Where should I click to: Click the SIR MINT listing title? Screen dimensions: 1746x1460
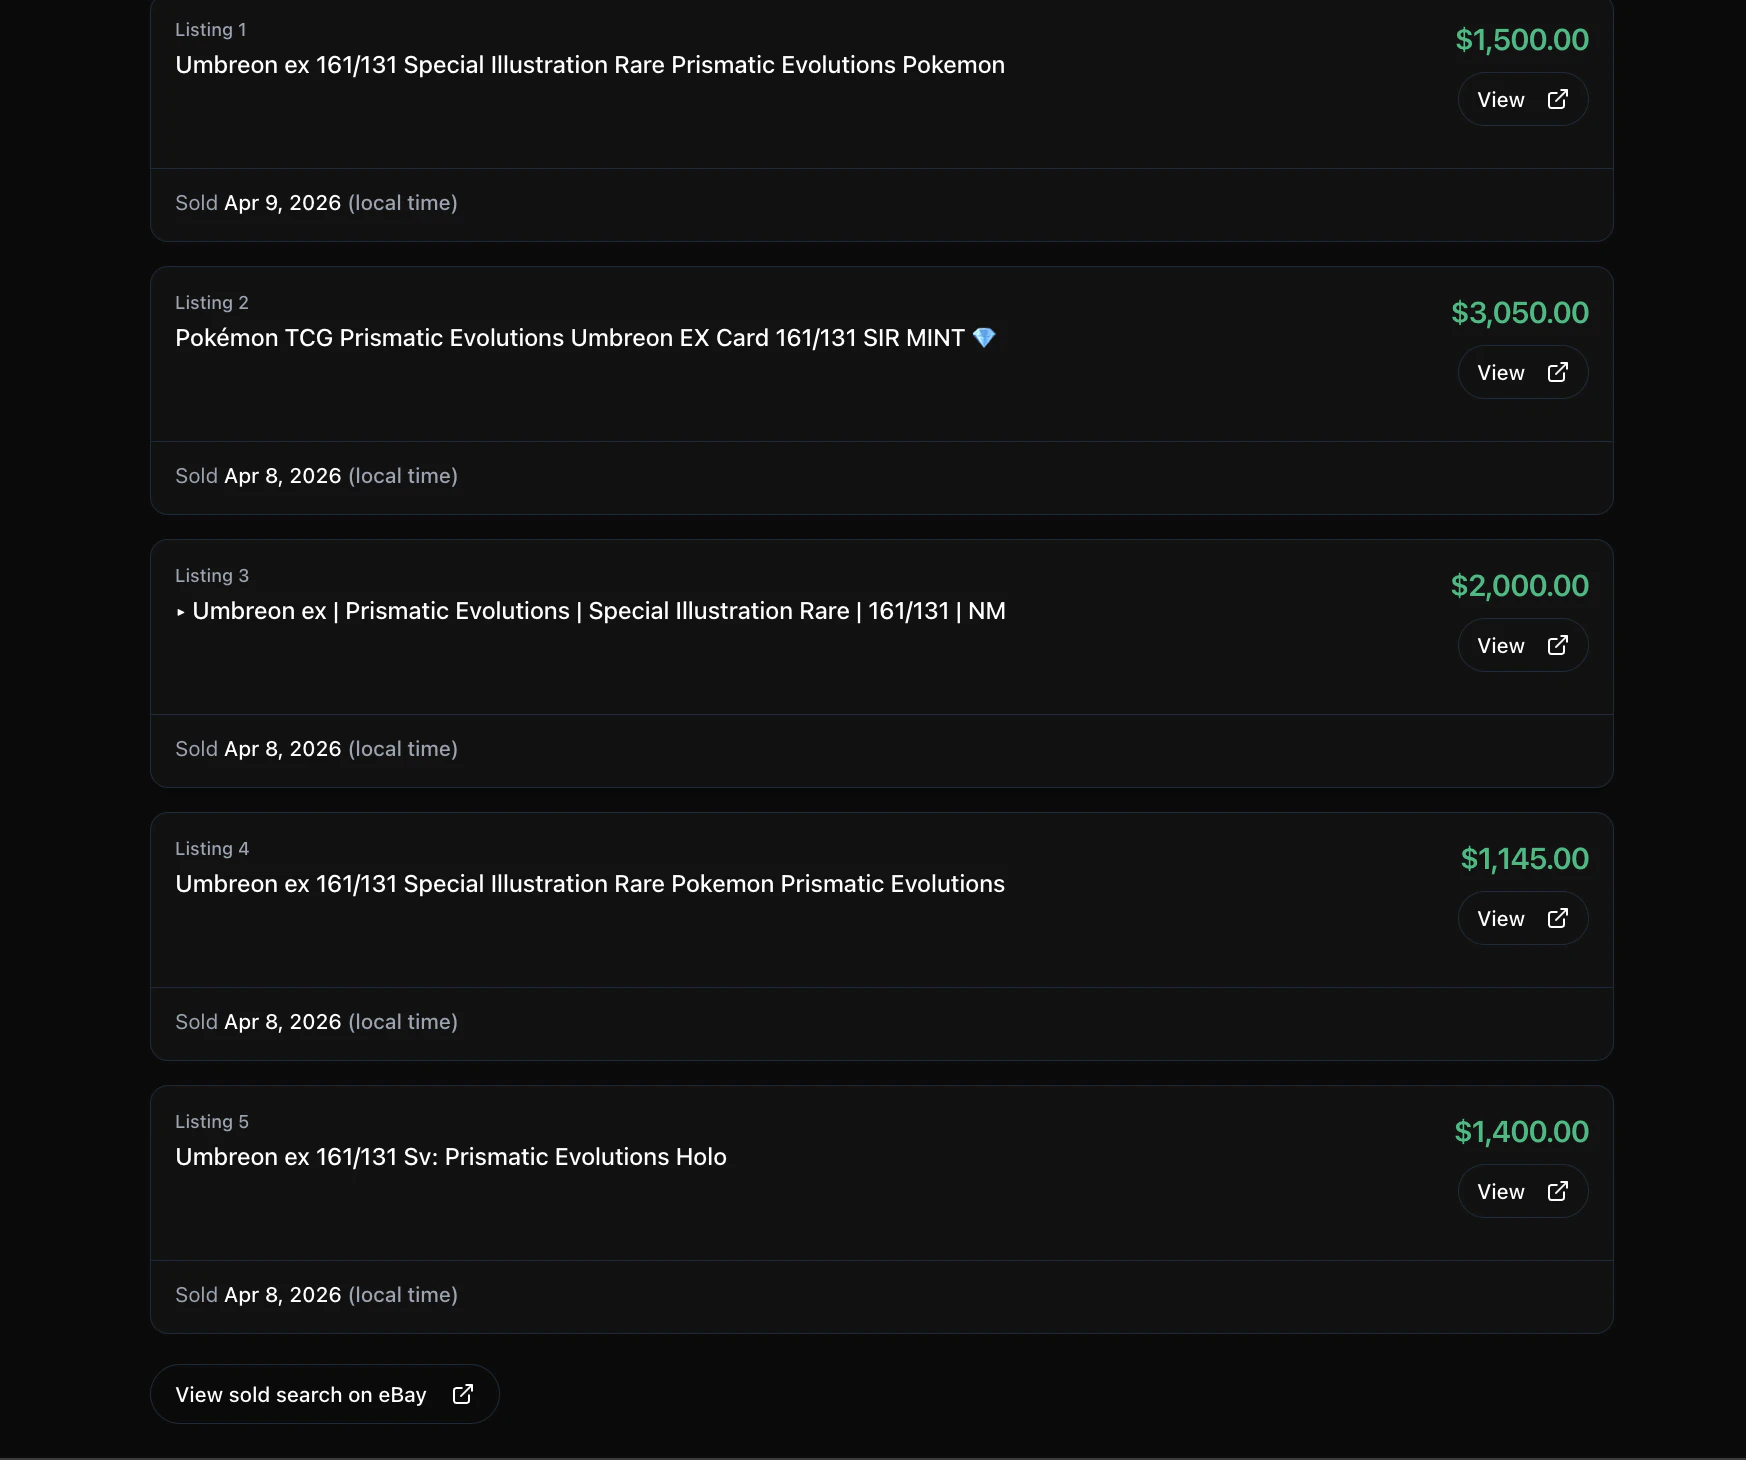(x=570, y=338)
